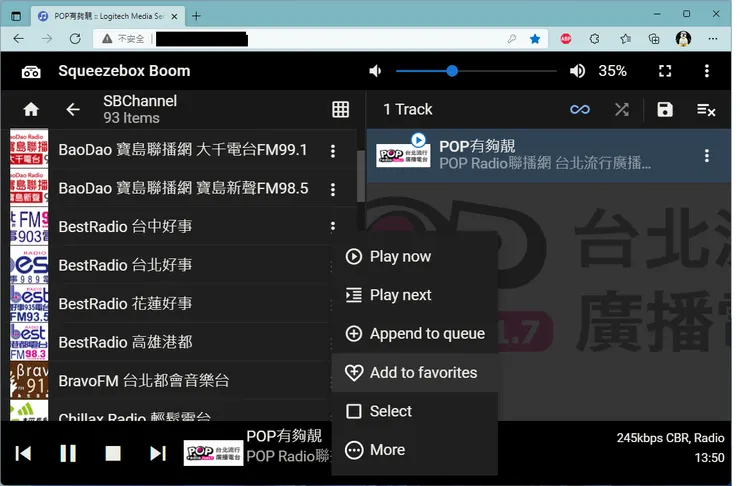This screenshot has width=740, height=486.
Task: Click the not-secure site warning indicator
Action: [123, 39]
